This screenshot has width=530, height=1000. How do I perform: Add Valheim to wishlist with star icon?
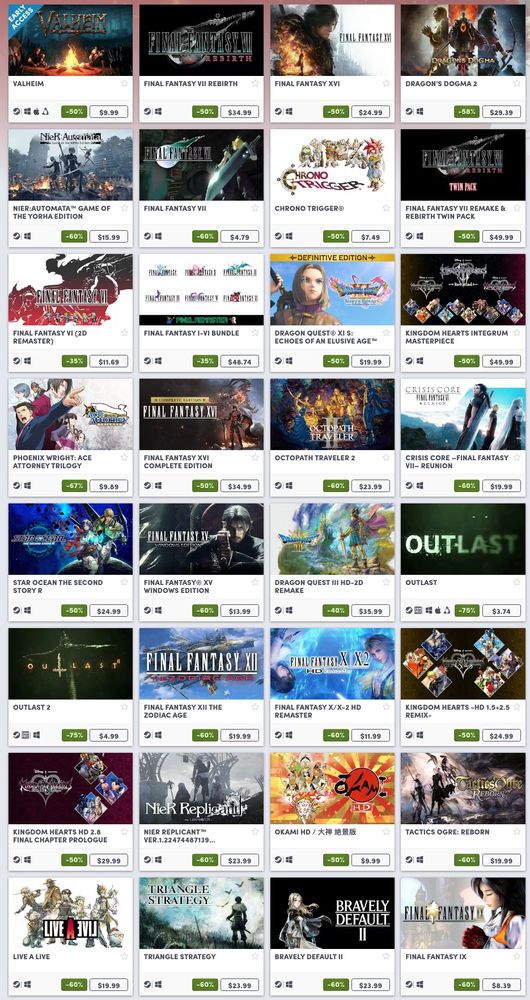(x=124, y=84)
